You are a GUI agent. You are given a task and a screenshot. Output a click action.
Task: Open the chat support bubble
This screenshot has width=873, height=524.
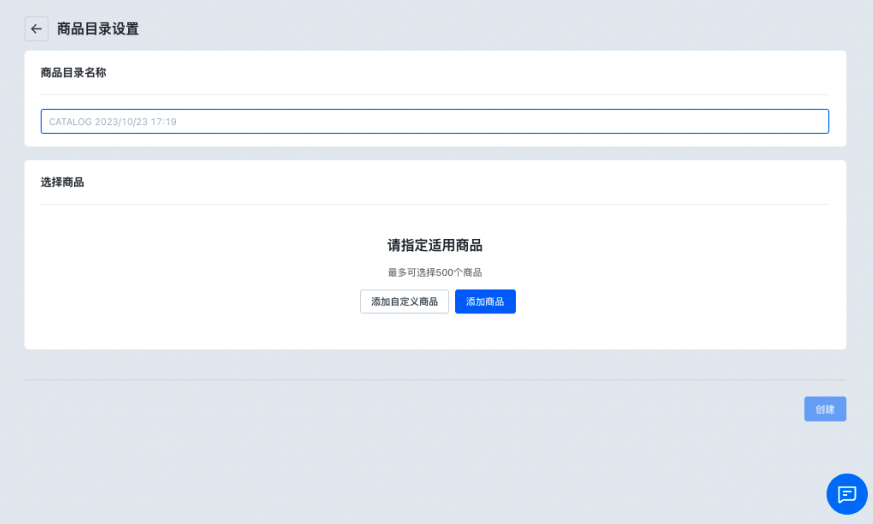(846, 494)
